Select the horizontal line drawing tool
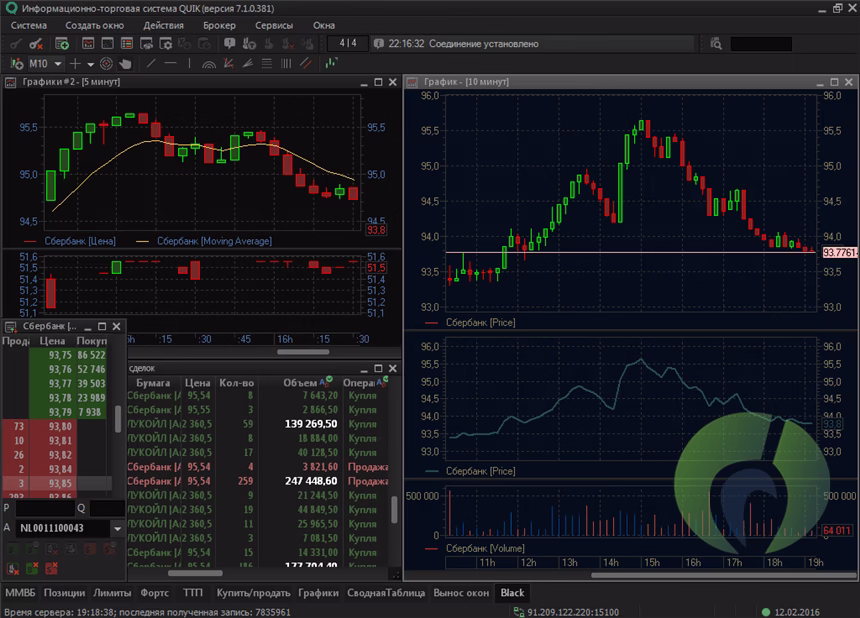The width and height of the screenshot is (860, 618). 171,64
